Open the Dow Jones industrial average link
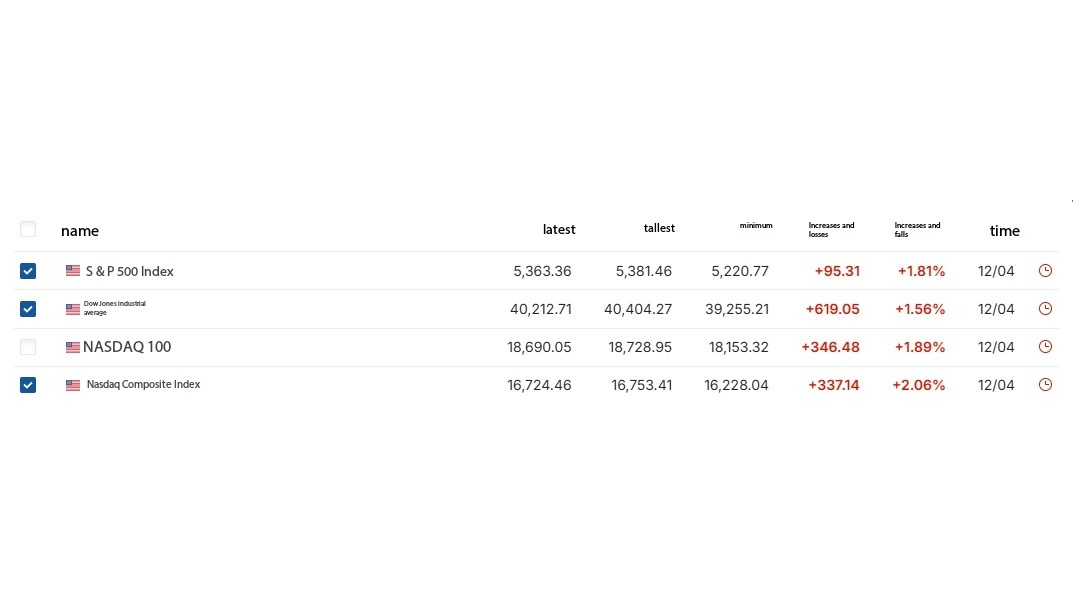The image size is (1073, 604). pyautogui.click(x=114, y=308)
